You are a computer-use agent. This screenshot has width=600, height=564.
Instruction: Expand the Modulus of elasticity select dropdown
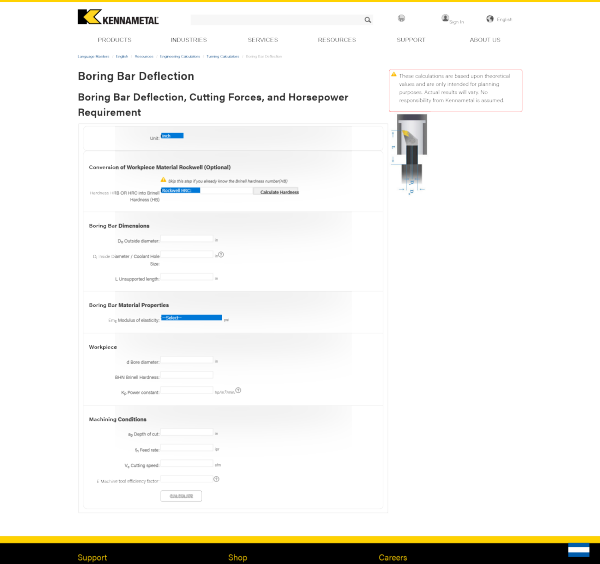tap(190, 318)
